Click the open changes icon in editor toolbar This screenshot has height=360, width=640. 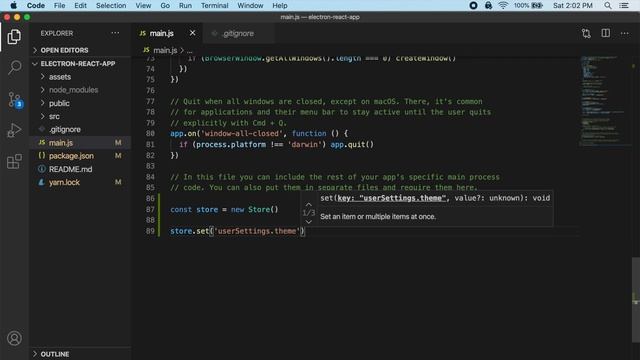point(586,33)
